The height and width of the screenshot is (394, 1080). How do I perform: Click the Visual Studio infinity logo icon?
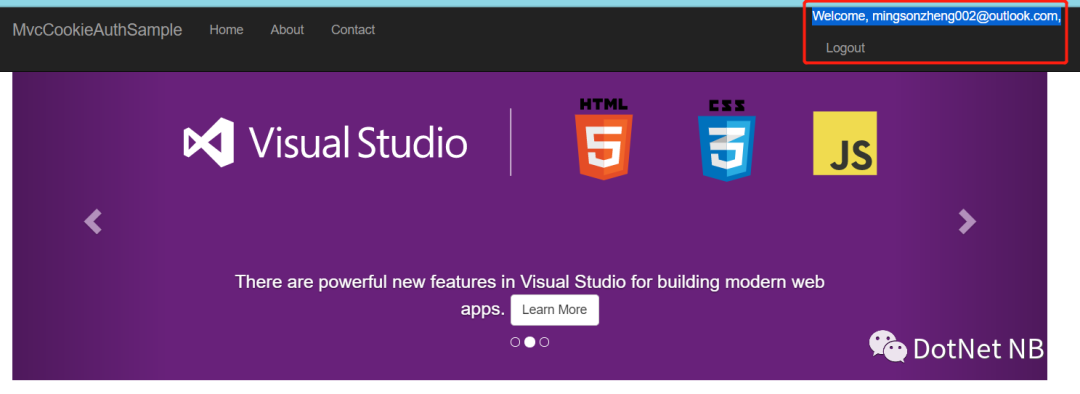point(209,142)
